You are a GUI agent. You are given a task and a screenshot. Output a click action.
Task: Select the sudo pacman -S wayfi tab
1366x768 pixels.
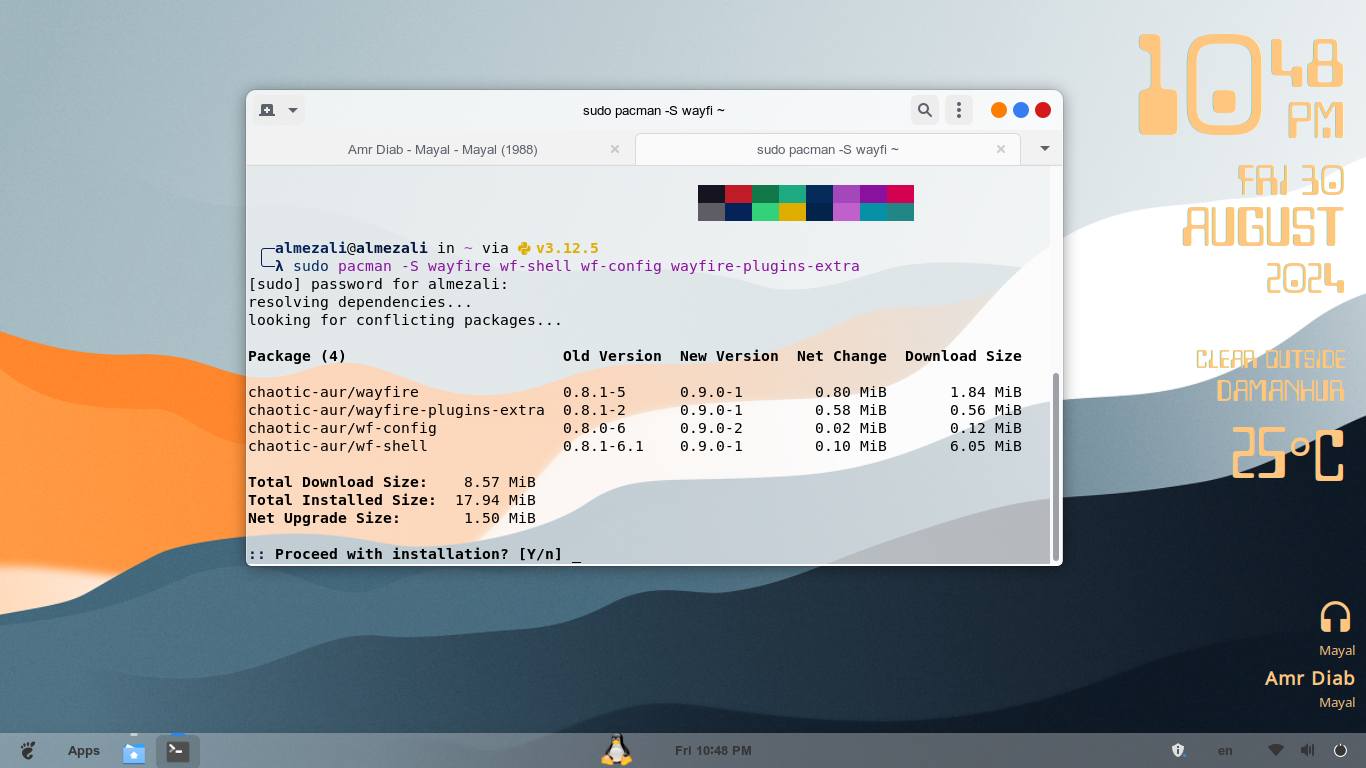827,149
